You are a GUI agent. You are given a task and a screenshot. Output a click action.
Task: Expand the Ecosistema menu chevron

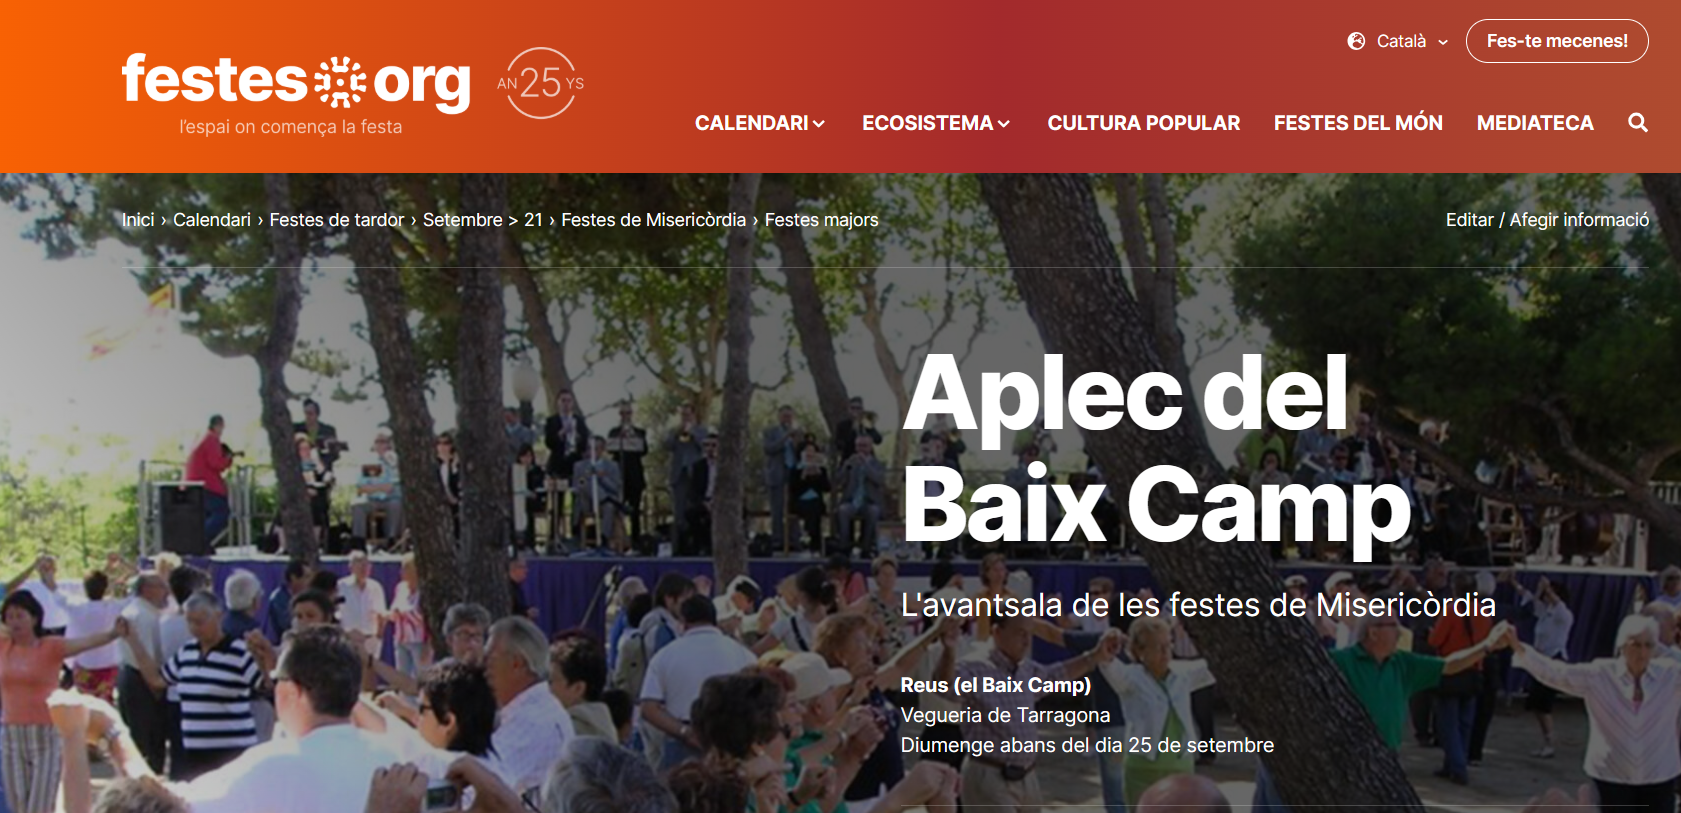[x=1004, y=124]
